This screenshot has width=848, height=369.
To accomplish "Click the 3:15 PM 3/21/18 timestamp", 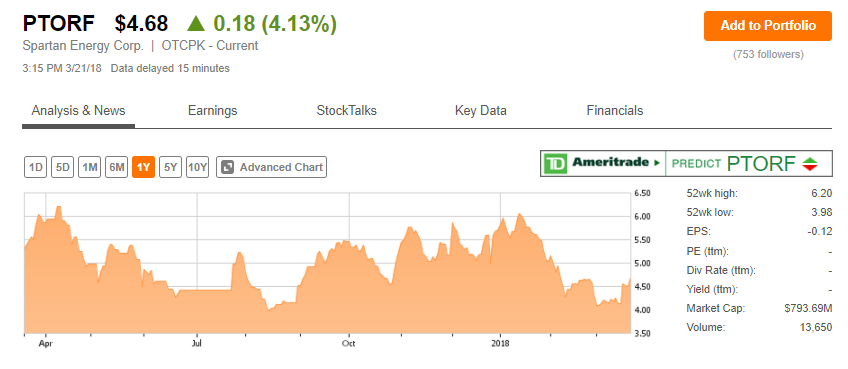I will [63, 68].
